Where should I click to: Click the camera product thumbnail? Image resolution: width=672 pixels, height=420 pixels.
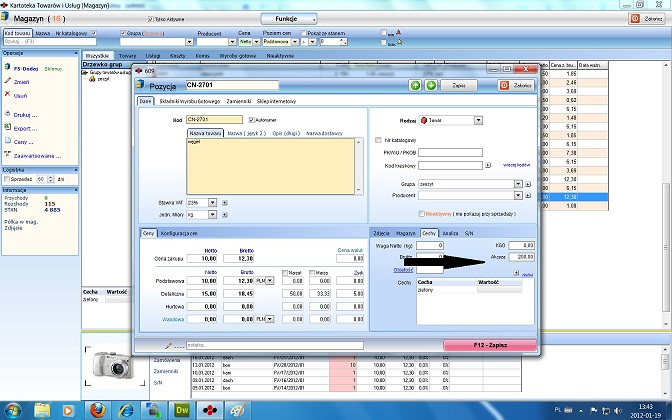(x=114, y=365)
